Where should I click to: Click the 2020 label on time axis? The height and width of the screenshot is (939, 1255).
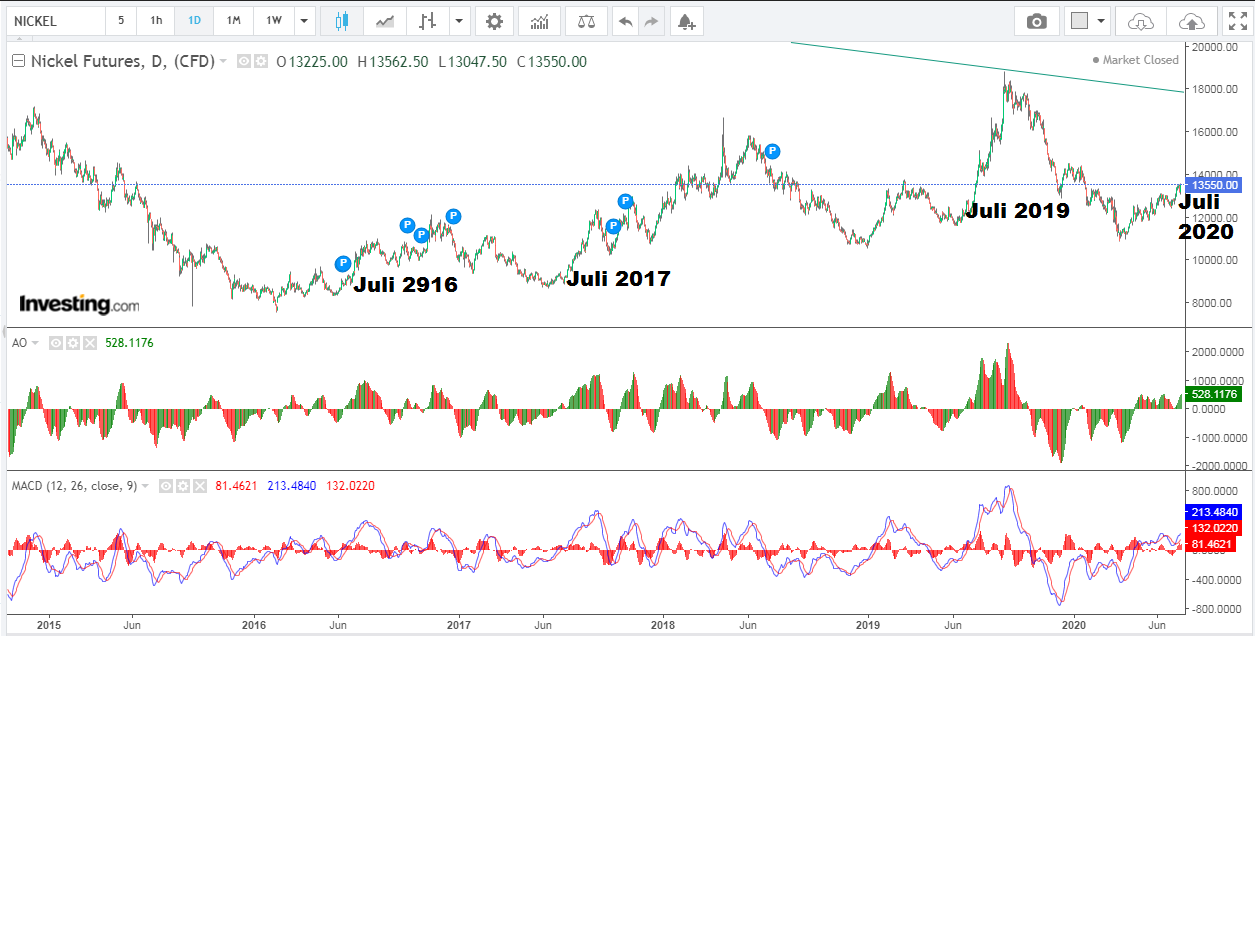pos(1073,625)
